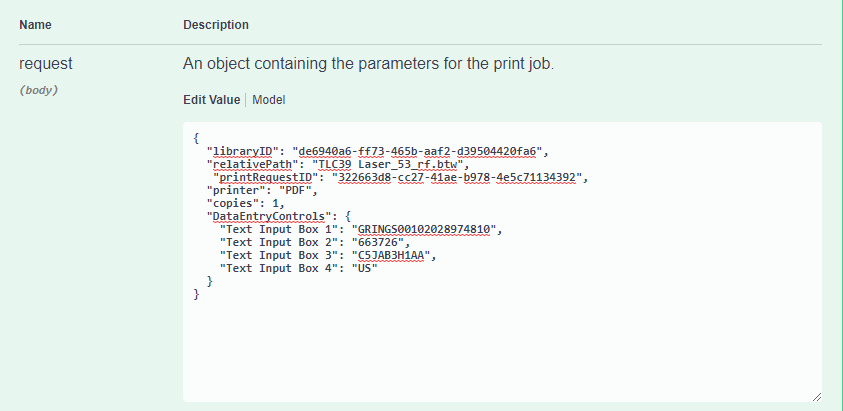
Task: Click Text Input Box 4 value "US"
Action: tap(361, 268)
